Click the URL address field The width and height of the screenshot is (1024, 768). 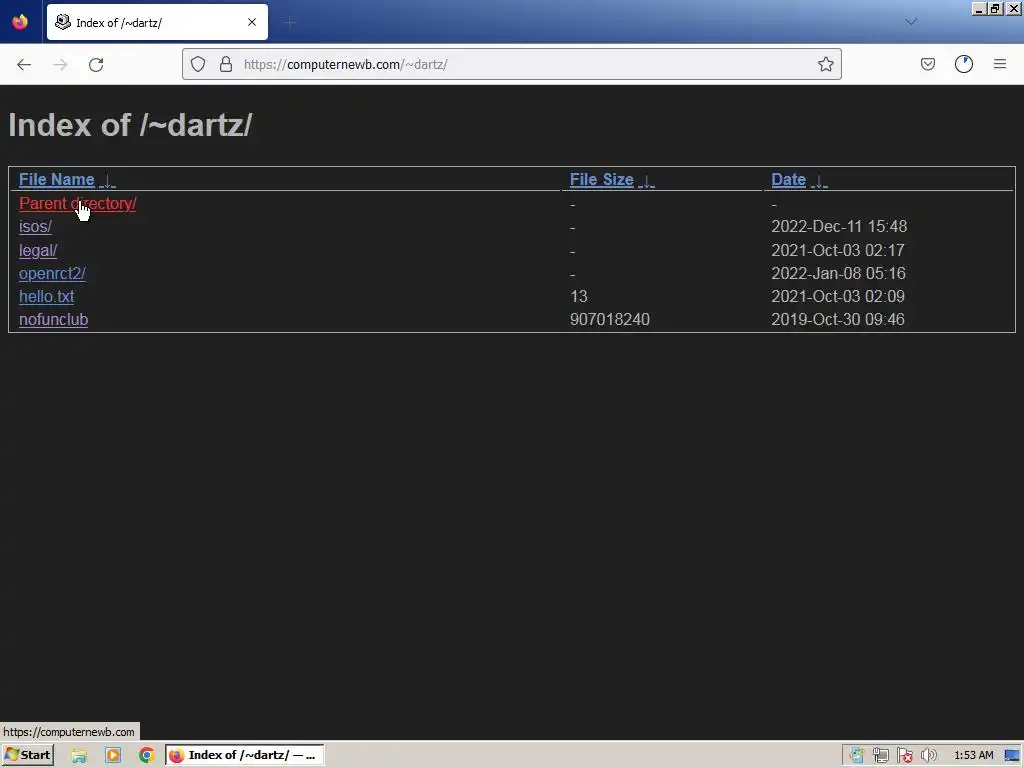click(511, 64)
